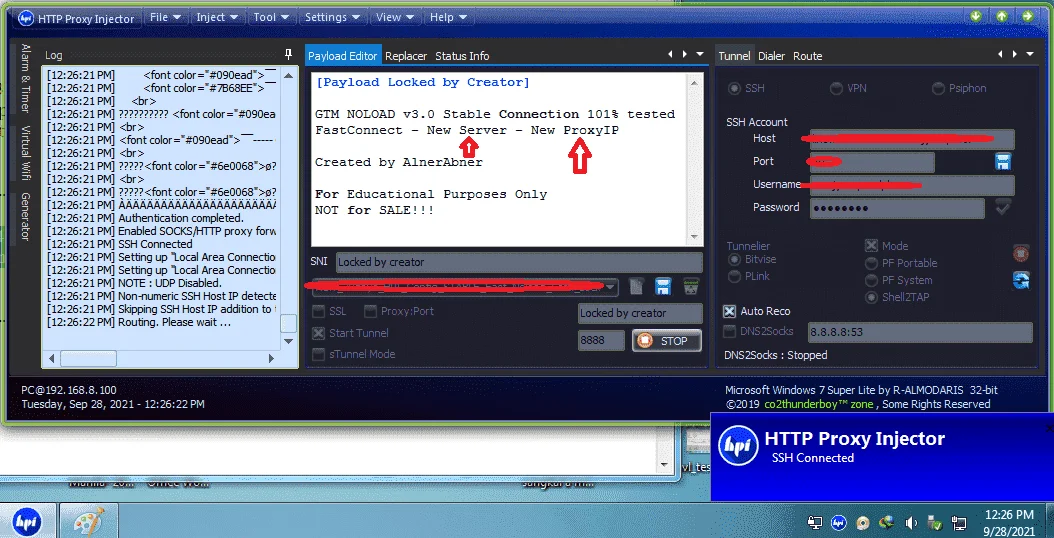Open the Tool menu dropdown
Screen dimensions: 1054x538
271,17
